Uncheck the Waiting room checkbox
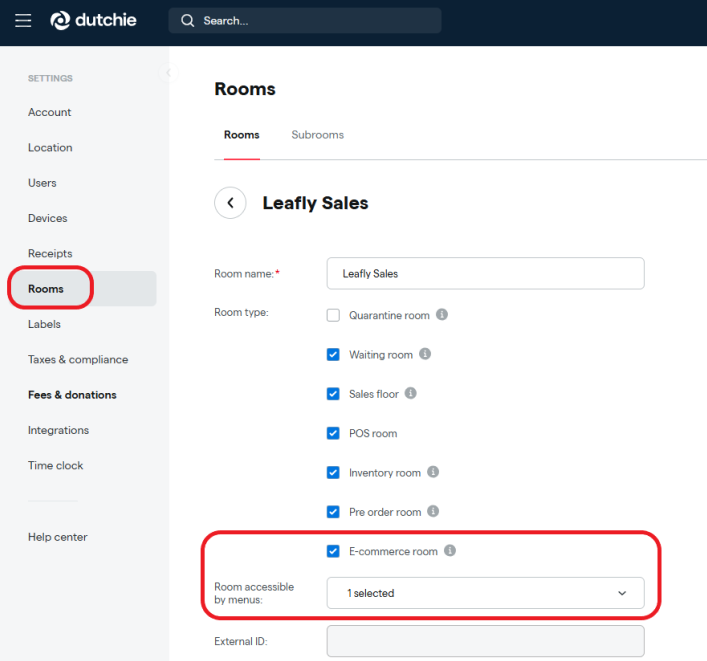Image resolution: width=707 pixels, height=661 pixels. pos(333,354)
